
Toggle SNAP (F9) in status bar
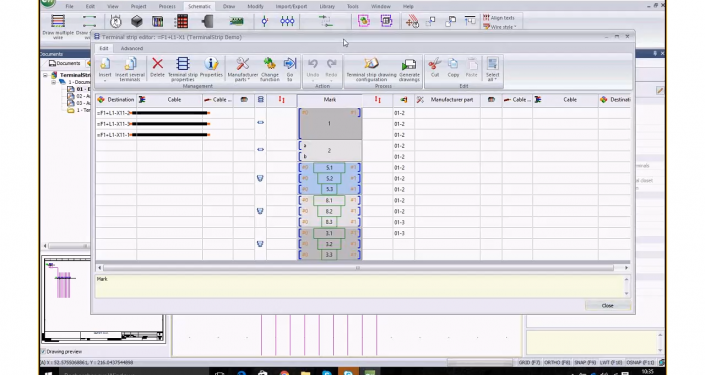pos(585,362)
